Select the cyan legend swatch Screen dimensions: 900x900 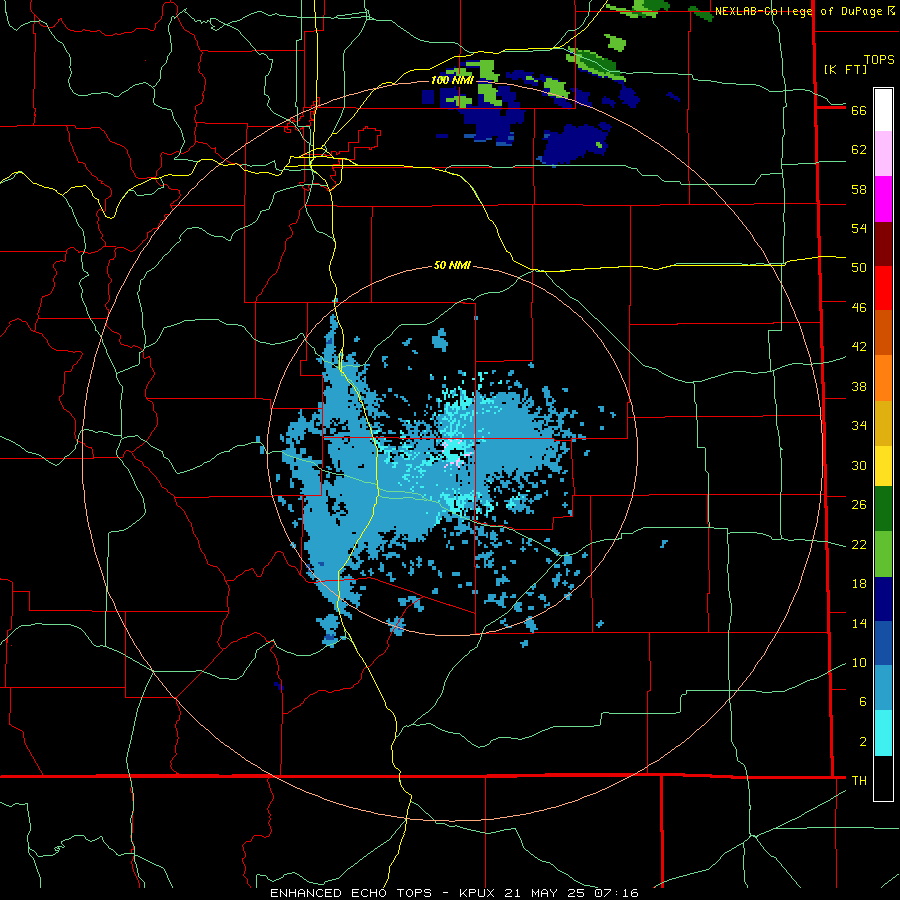click(x=883, y=733)
